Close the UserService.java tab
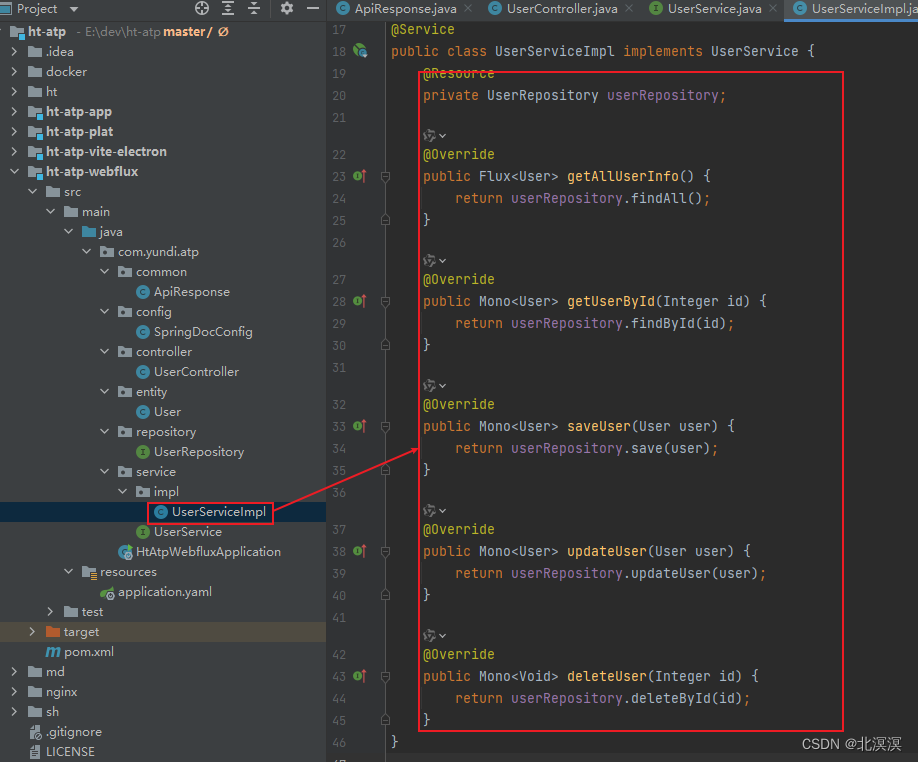Image resolution: width=918 pixels, height=762 pixels. tap(772, 9)
